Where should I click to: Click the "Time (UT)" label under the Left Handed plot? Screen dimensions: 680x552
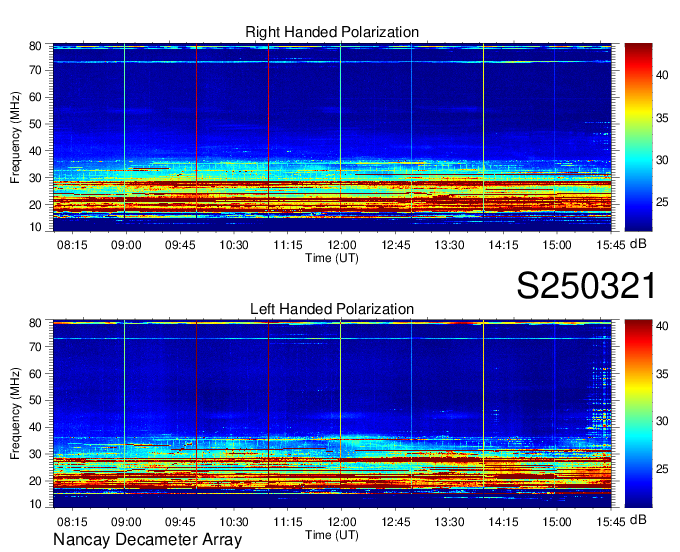point(332,535)
